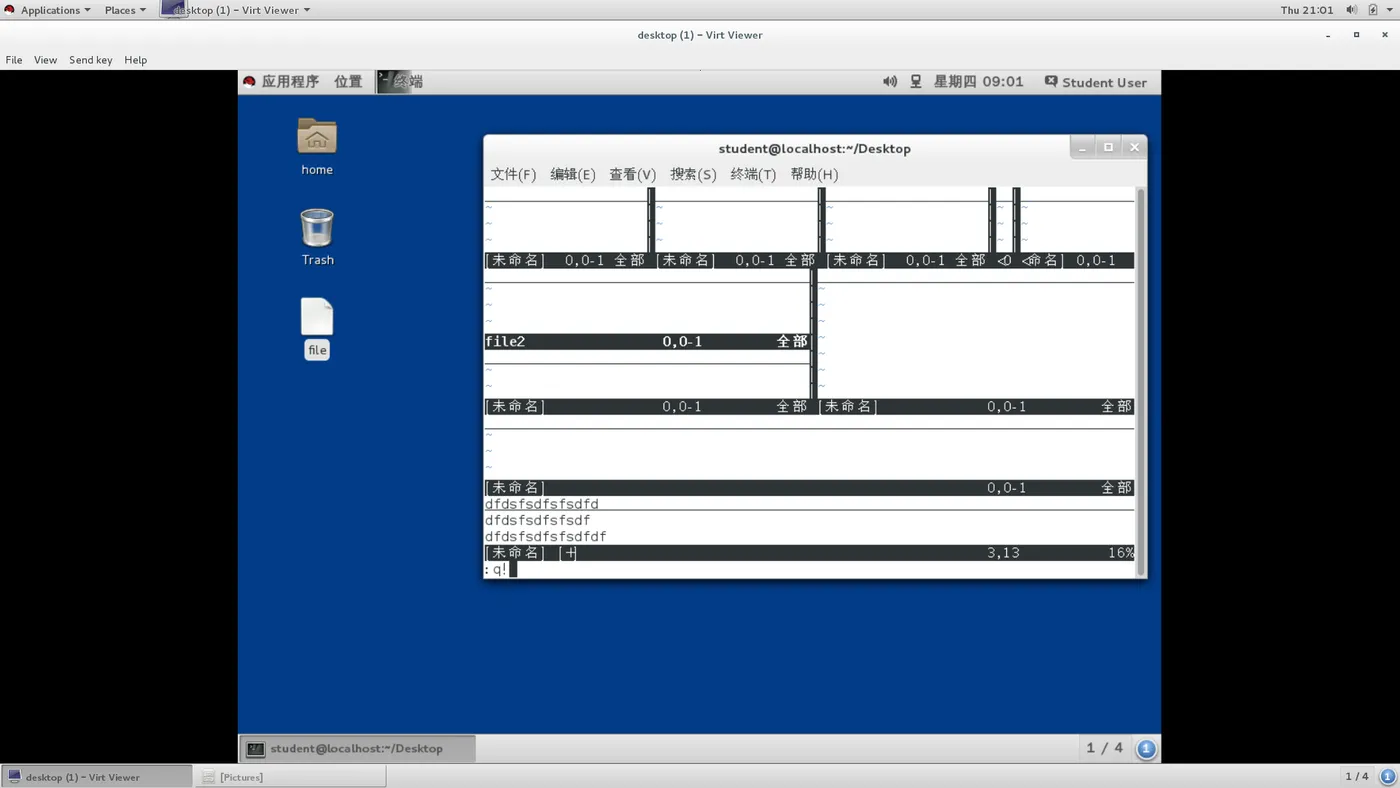
Task: Open Virt Viewer File menu
Action: [14, 60]
